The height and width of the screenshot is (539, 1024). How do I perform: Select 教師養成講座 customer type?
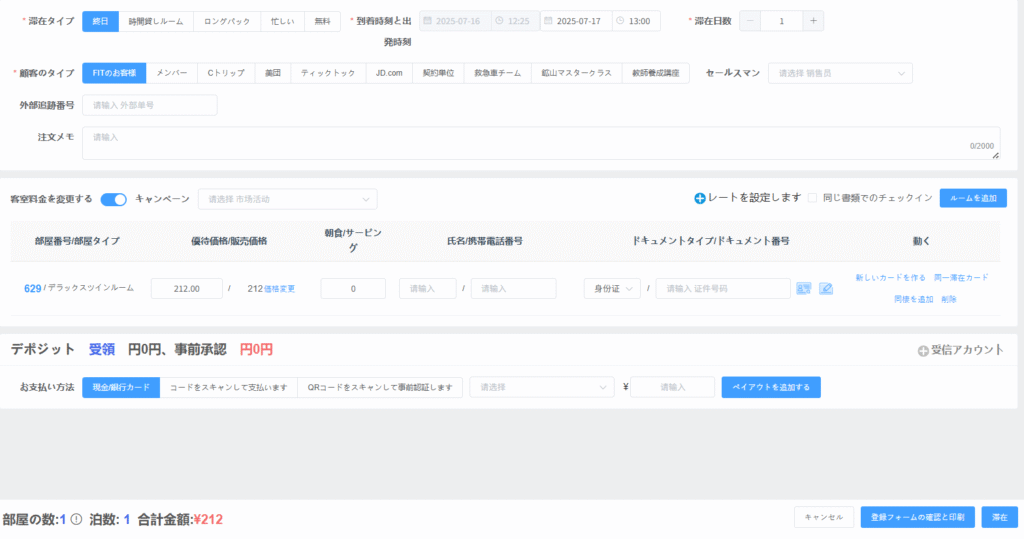point(656,73)
